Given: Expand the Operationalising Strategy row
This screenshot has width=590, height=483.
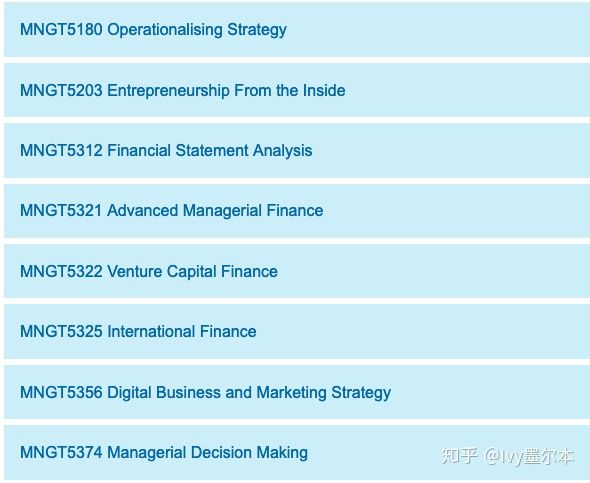Looking at the screenshot, I should pyautogui.click(x=297, y=30).
